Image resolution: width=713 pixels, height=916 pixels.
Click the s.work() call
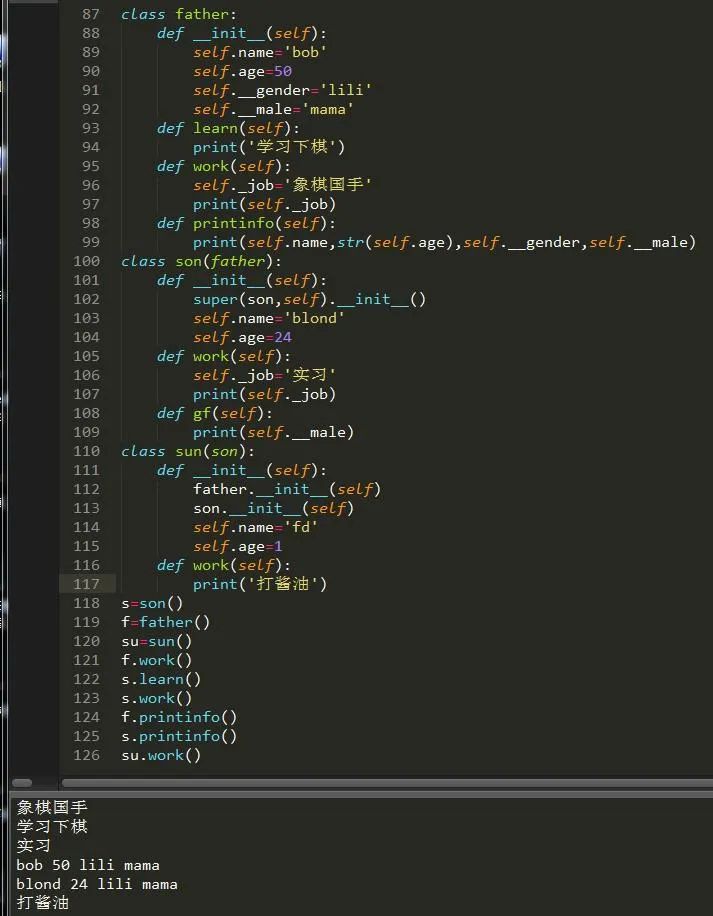156,698
